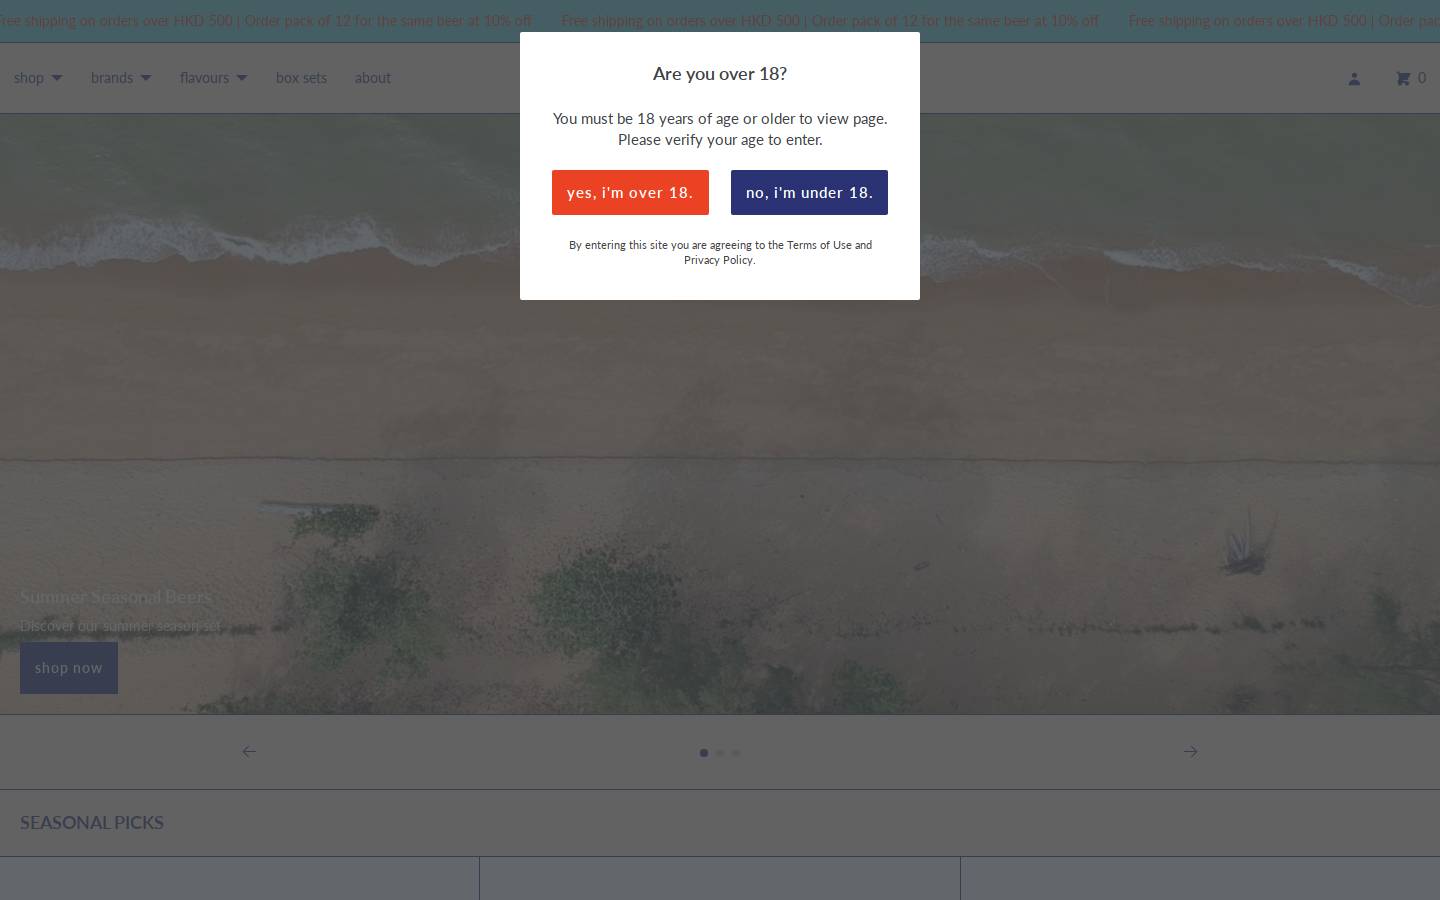Go to next slide arrow

tap(1190, 751)
